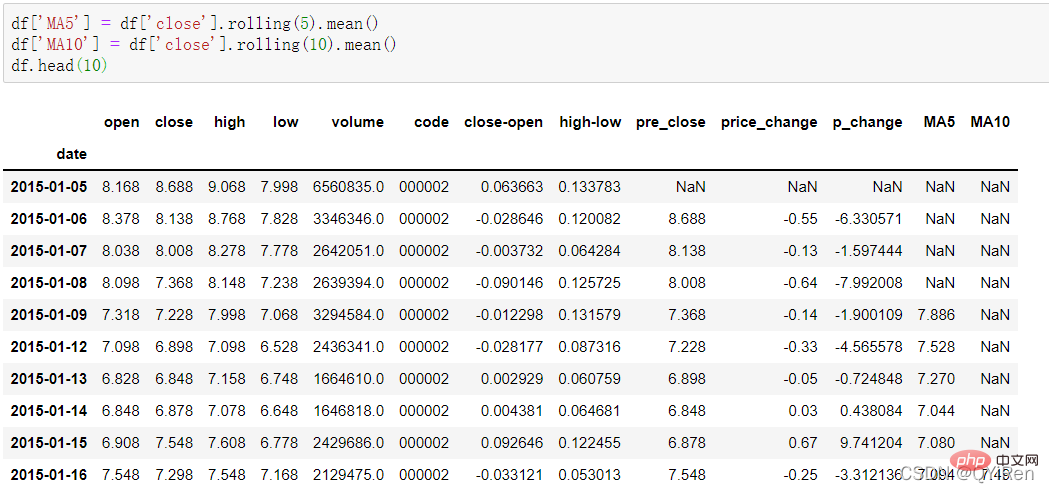Viewport: 1049px width, 493px height.
Task: Select the 'close' column header
Action: pyautogui.click(x=174, y=122)
